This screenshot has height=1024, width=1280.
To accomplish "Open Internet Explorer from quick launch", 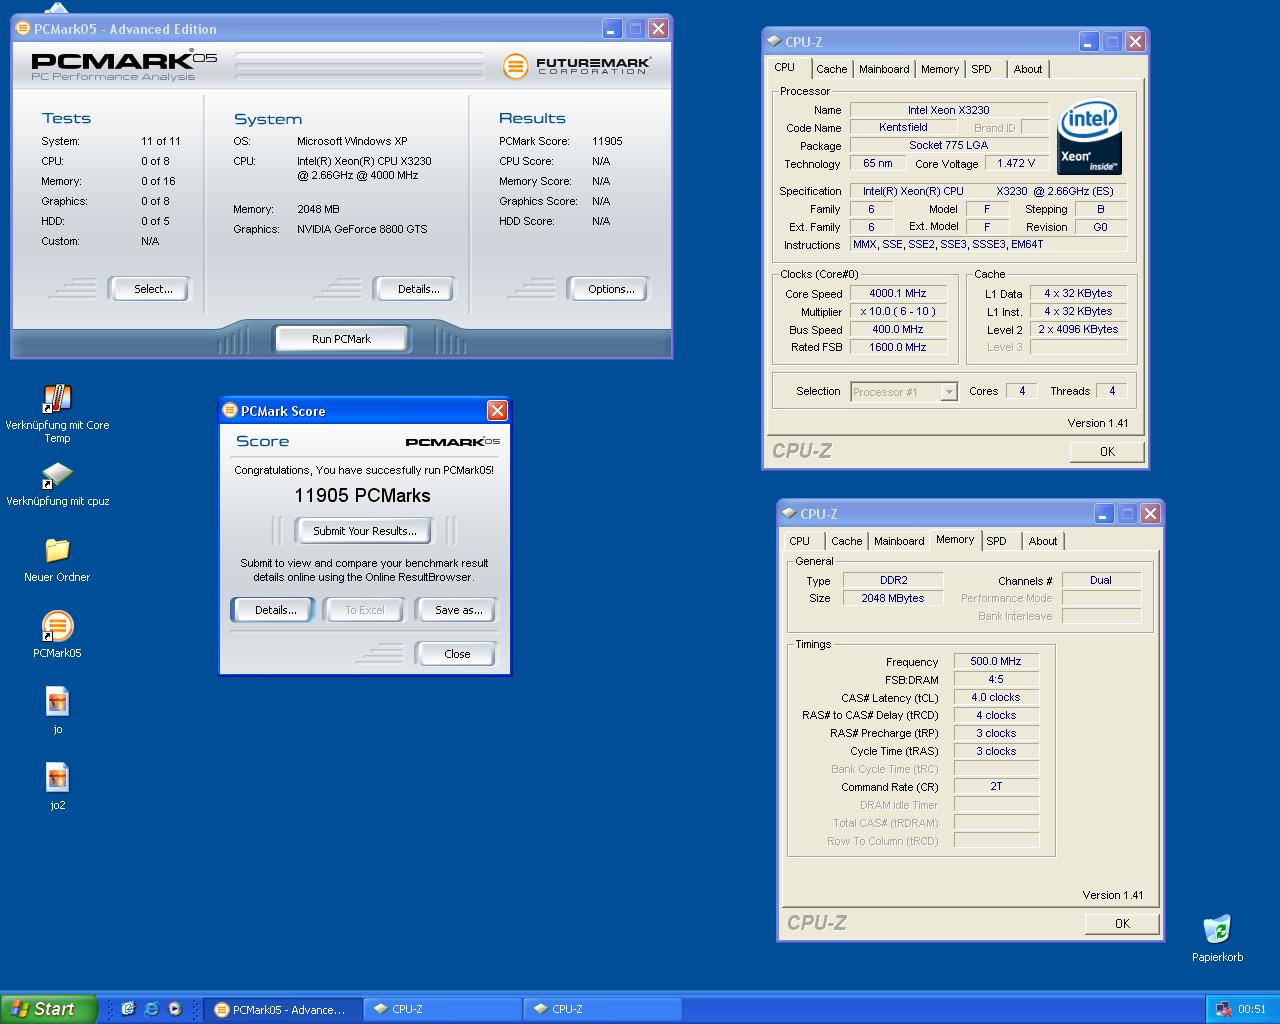I will coord(151,1009).
